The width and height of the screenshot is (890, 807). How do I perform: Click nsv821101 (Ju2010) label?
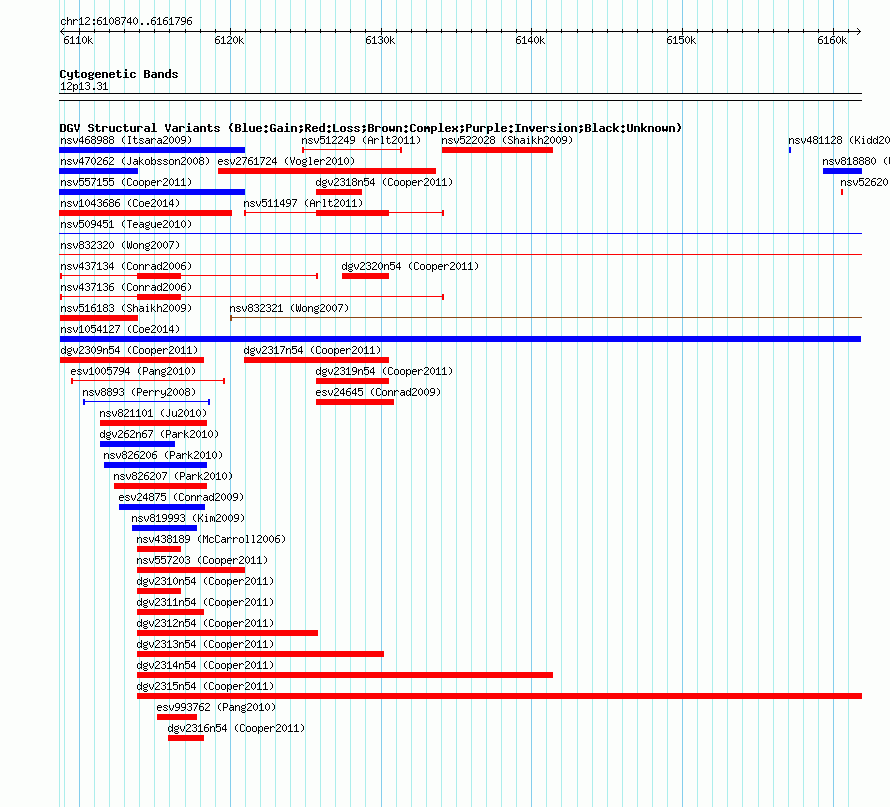pos(153,413)
